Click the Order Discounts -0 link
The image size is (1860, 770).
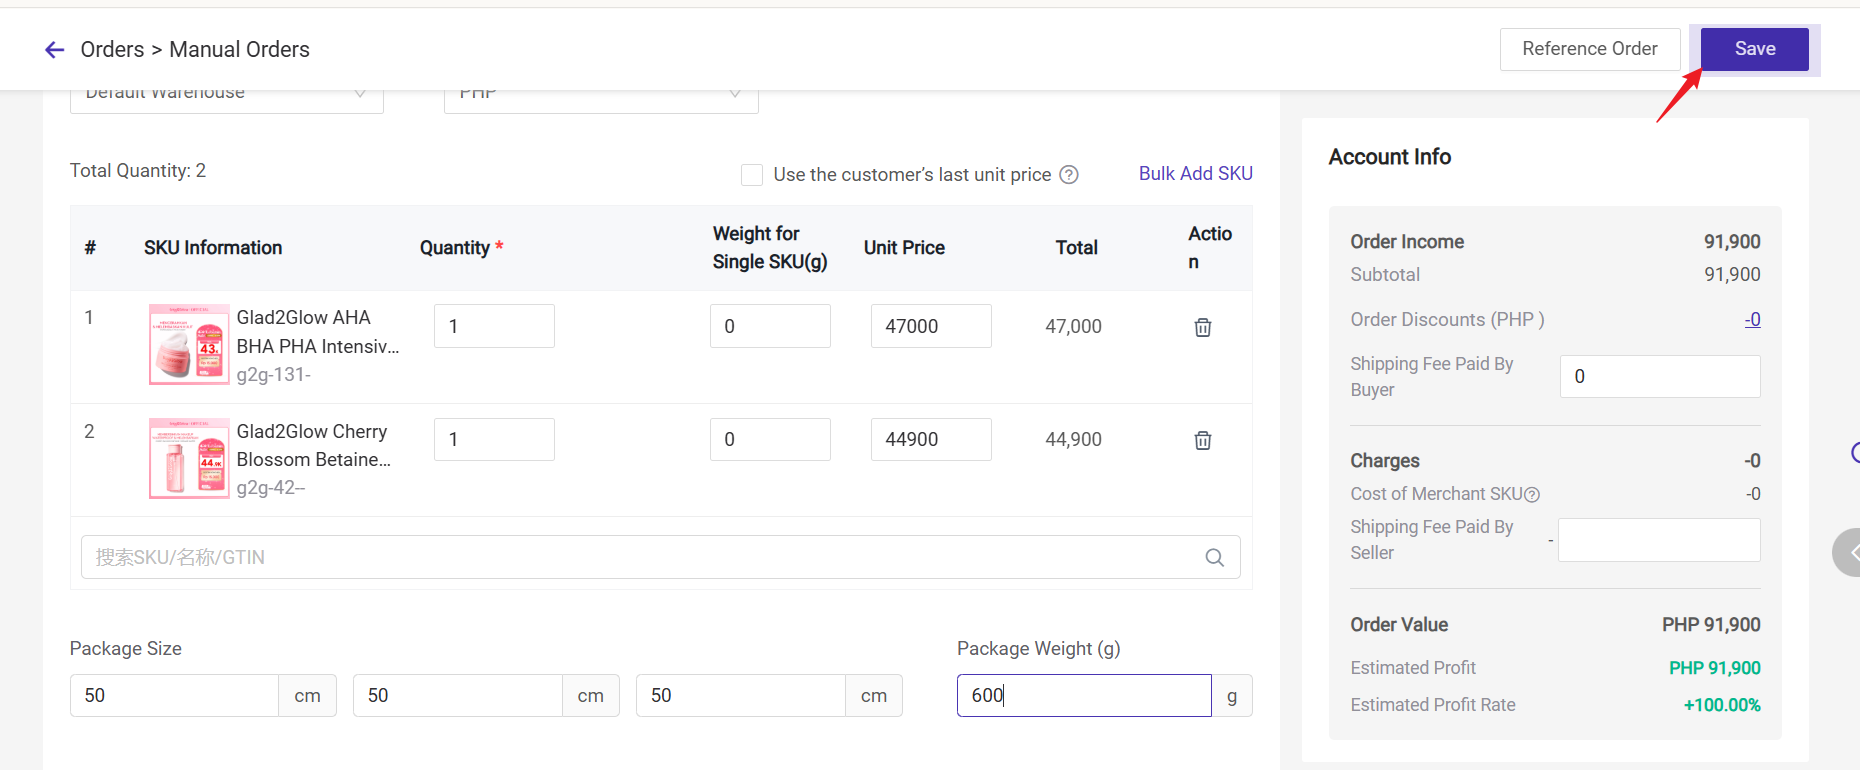coord(1752,320)
